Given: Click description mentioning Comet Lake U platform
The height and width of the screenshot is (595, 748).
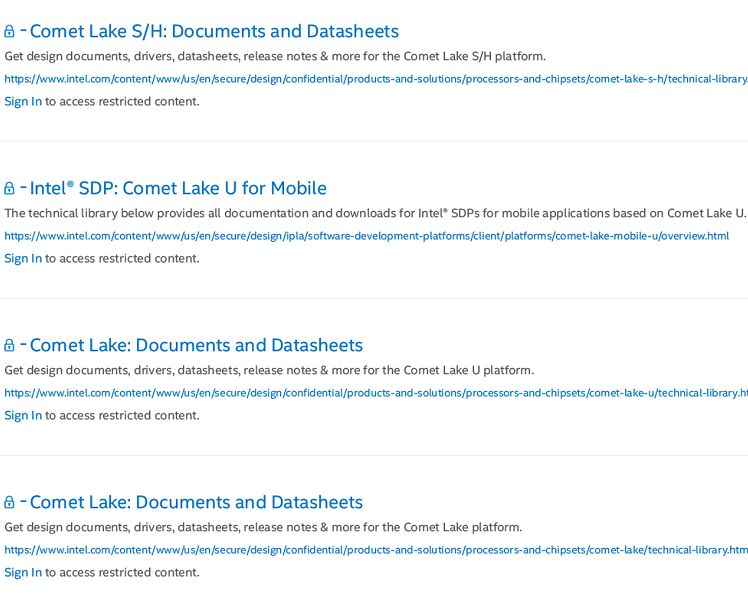Looking at the screenshot, I should 269,370.
